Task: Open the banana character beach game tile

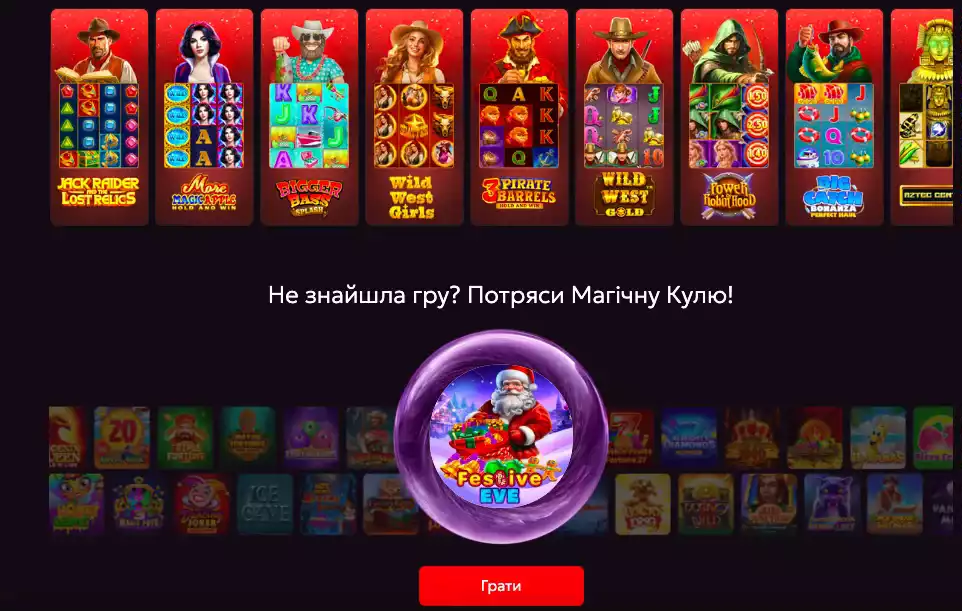Action: [878, 437]
